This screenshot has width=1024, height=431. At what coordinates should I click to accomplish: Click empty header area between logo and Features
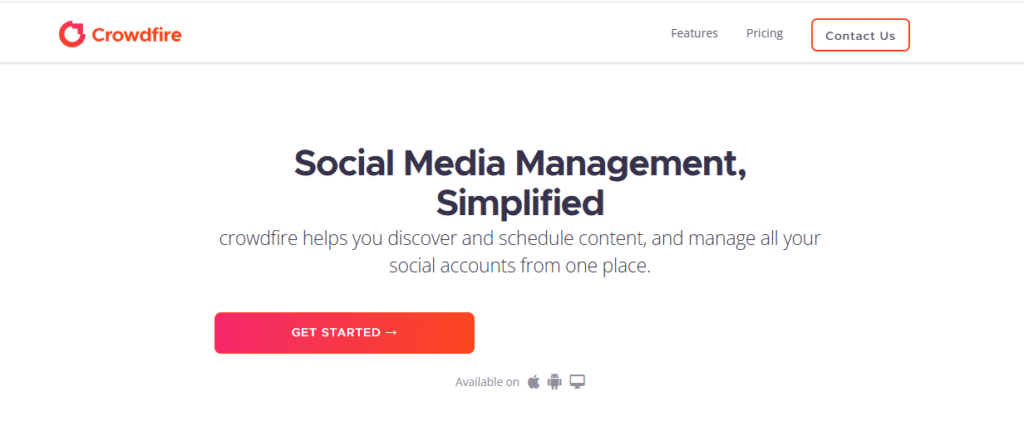424,34
